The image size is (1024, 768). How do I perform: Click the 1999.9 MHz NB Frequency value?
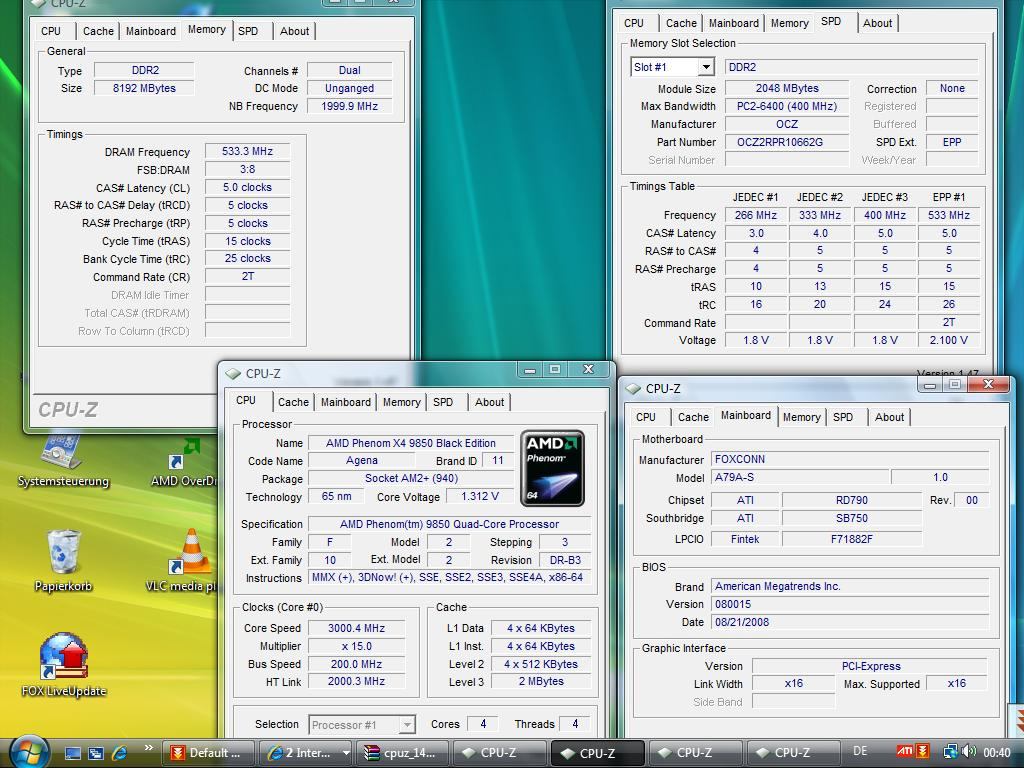pyautogui.click(x=349, y=106)
